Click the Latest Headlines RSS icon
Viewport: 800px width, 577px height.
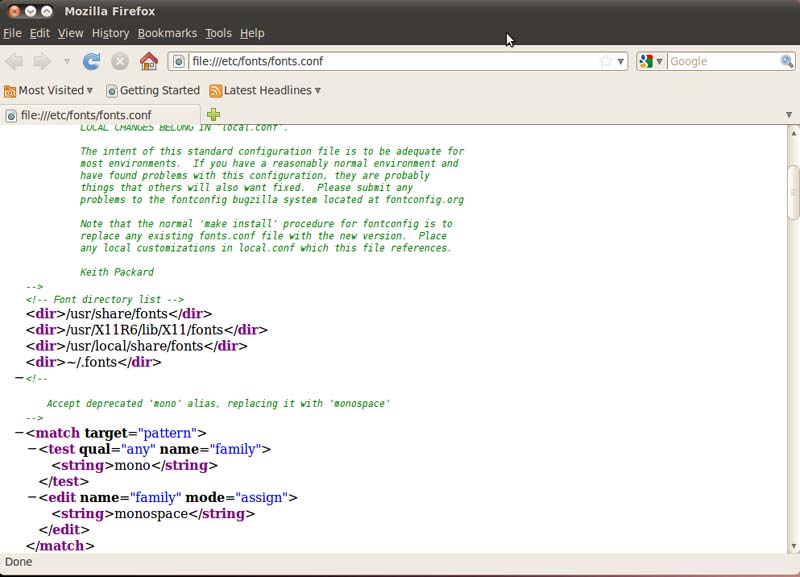[x=216, y=91]
